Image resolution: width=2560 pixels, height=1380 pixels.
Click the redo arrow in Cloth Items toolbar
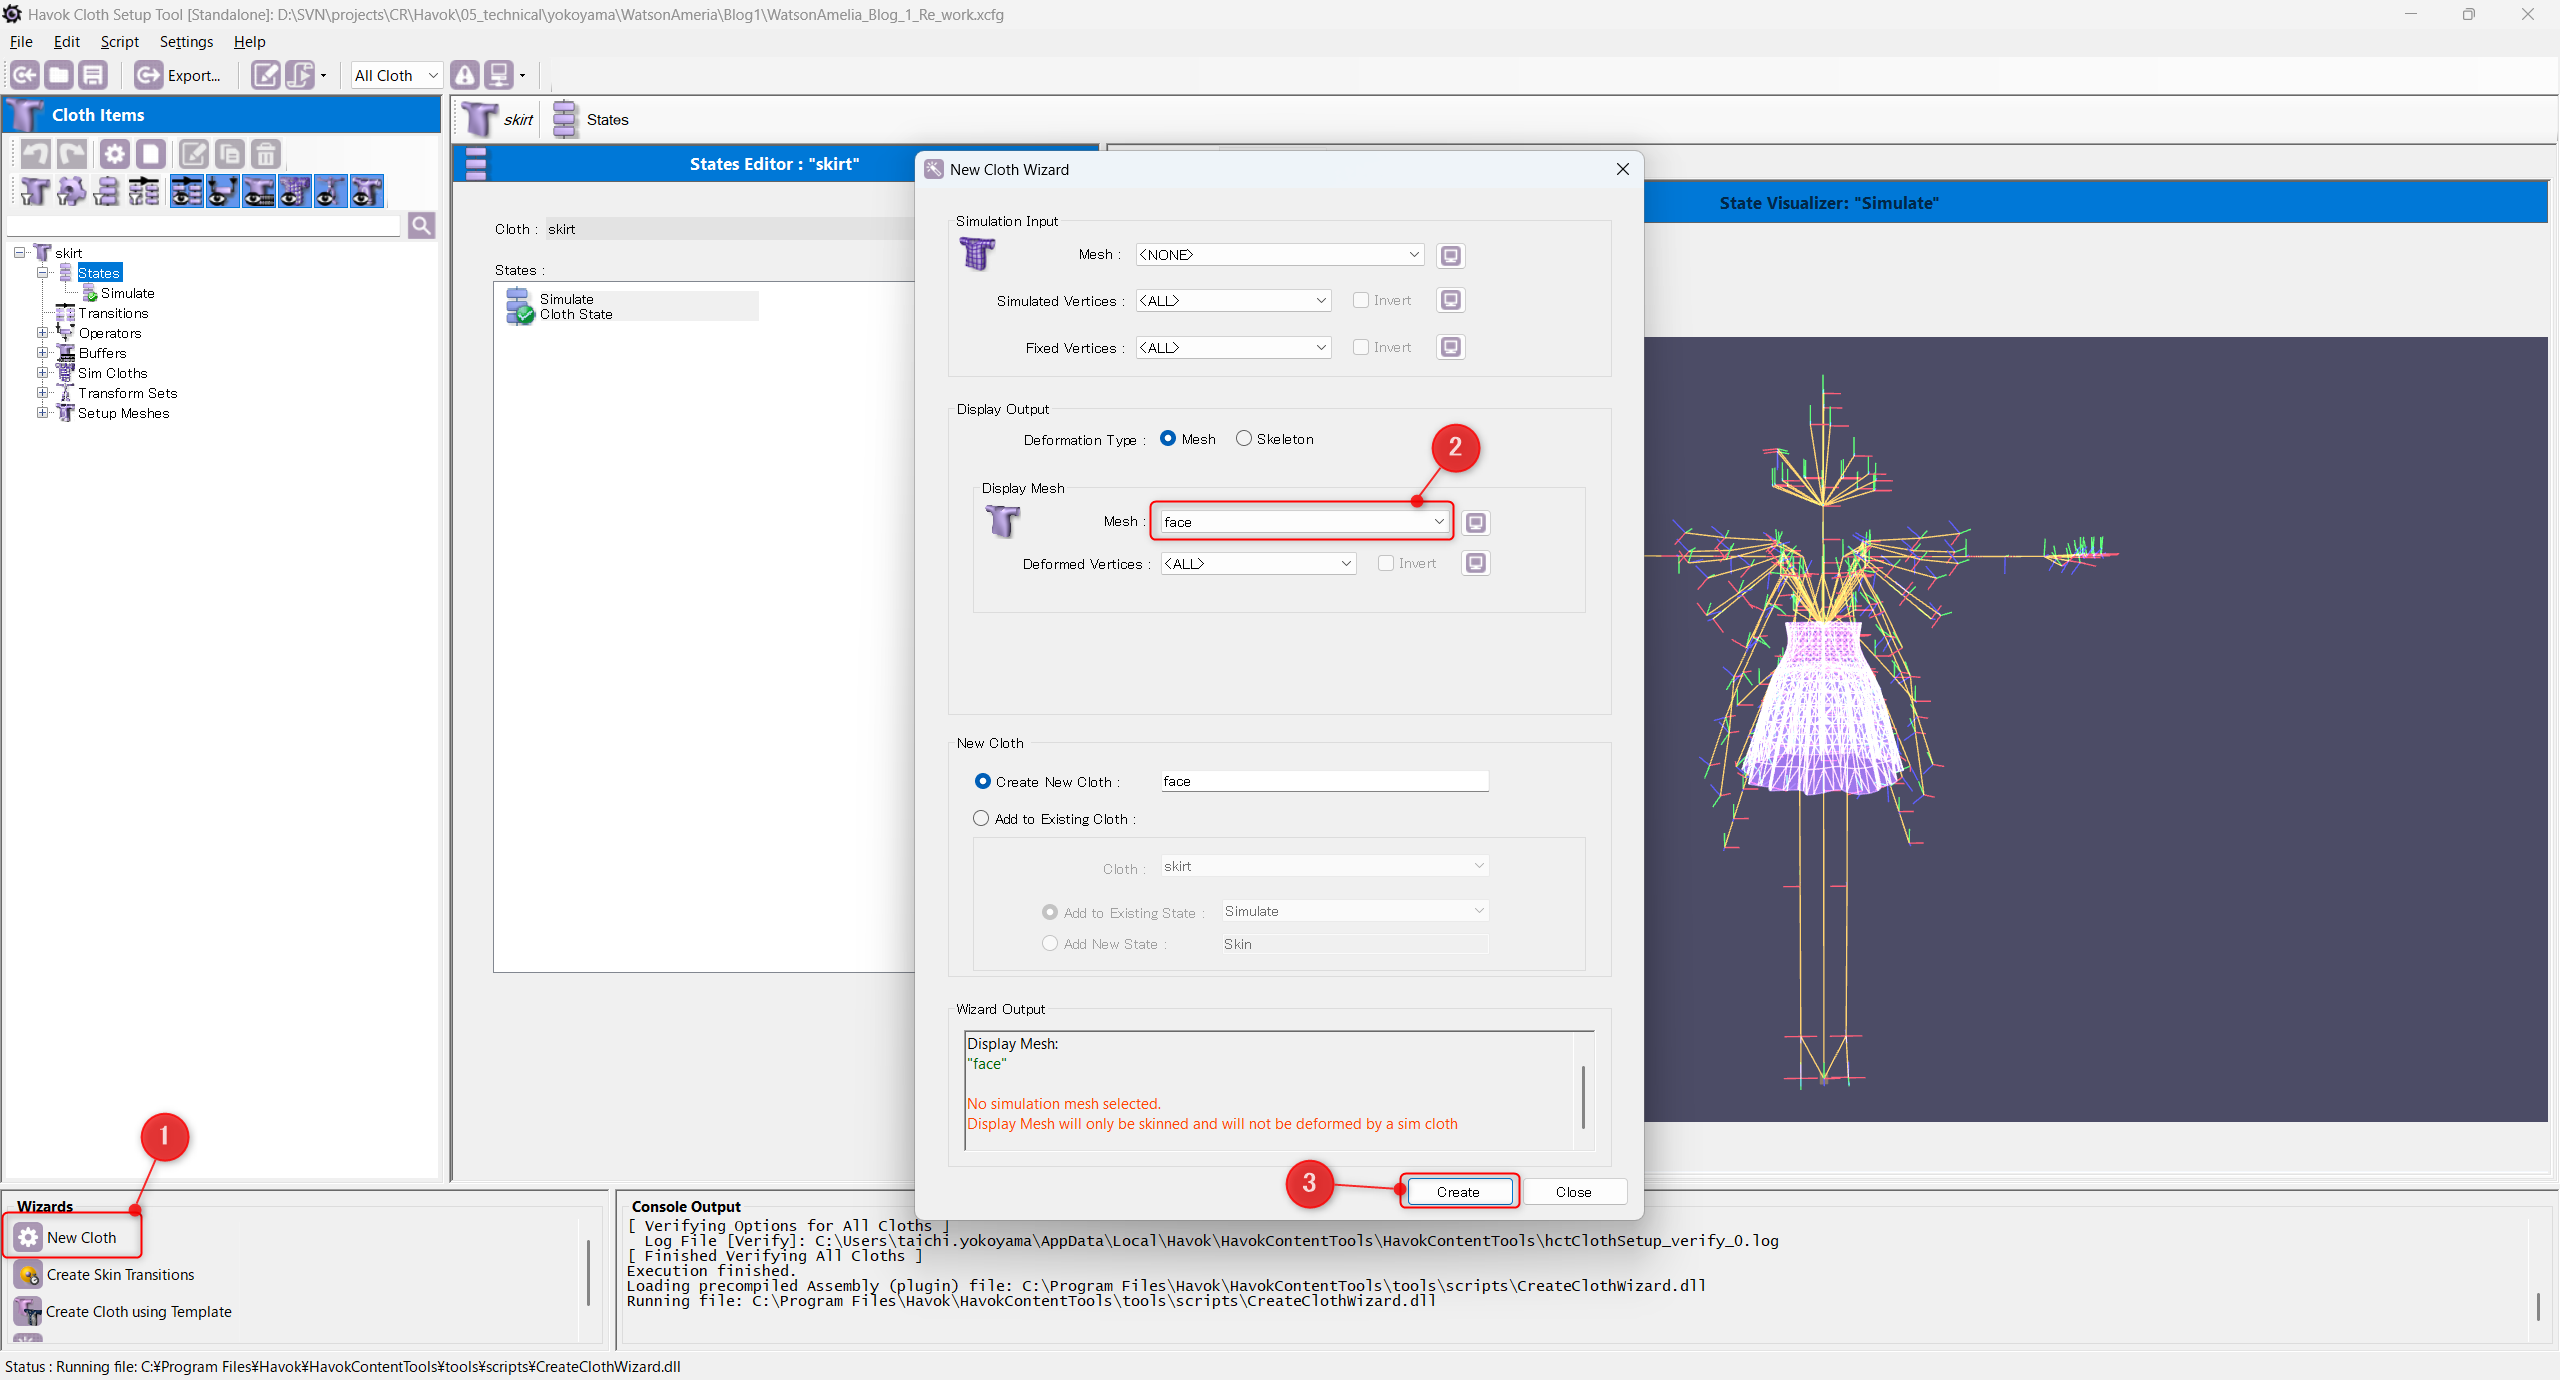72,154
